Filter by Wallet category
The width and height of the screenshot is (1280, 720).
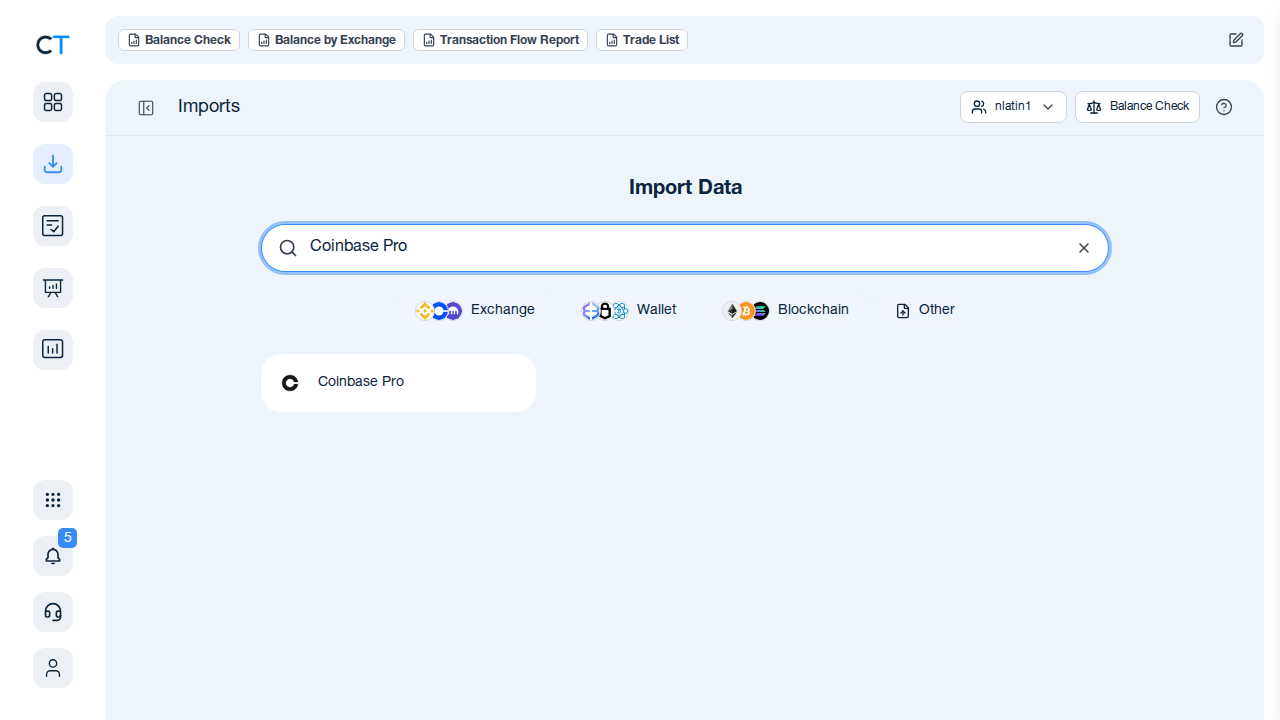coord(629,310)
